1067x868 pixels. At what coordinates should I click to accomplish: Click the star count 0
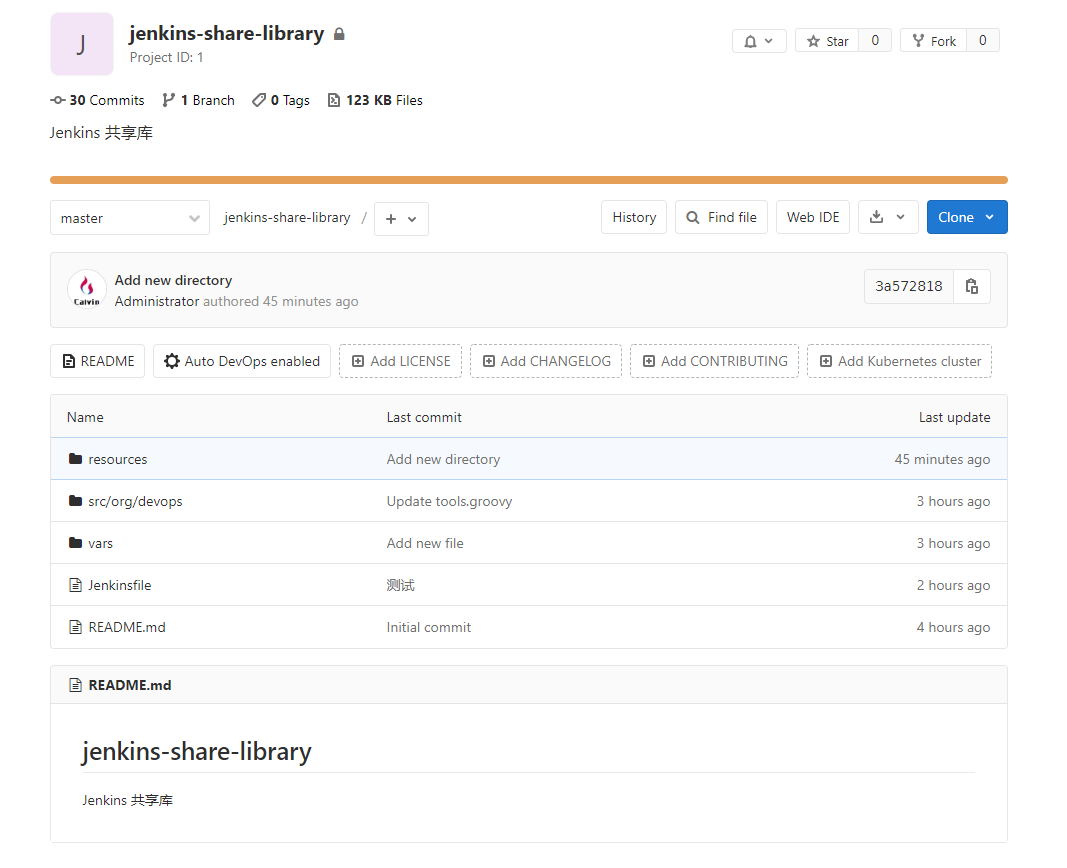[x=875, y=41]
